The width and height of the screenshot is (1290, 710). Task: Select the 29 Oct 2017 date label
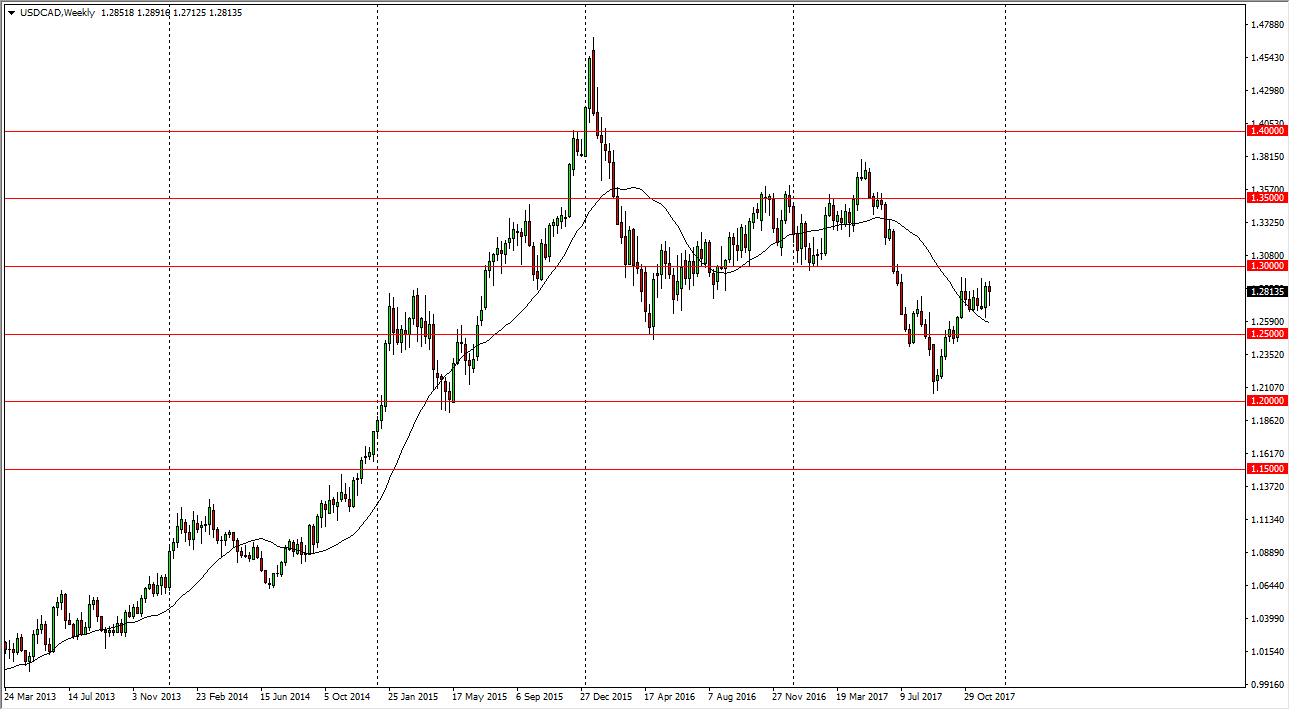(x=989, y=696)
